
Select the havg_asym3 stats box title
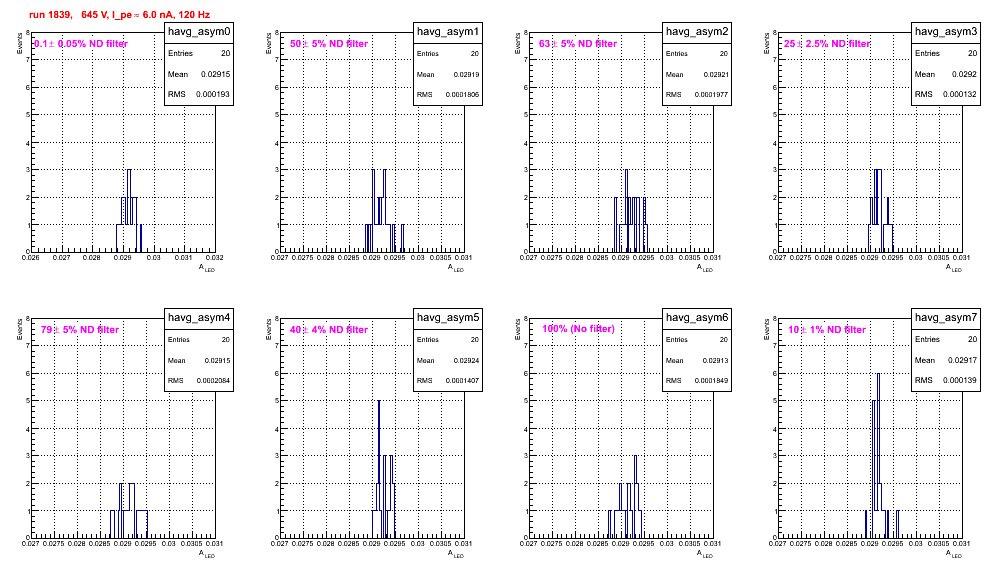946,32
